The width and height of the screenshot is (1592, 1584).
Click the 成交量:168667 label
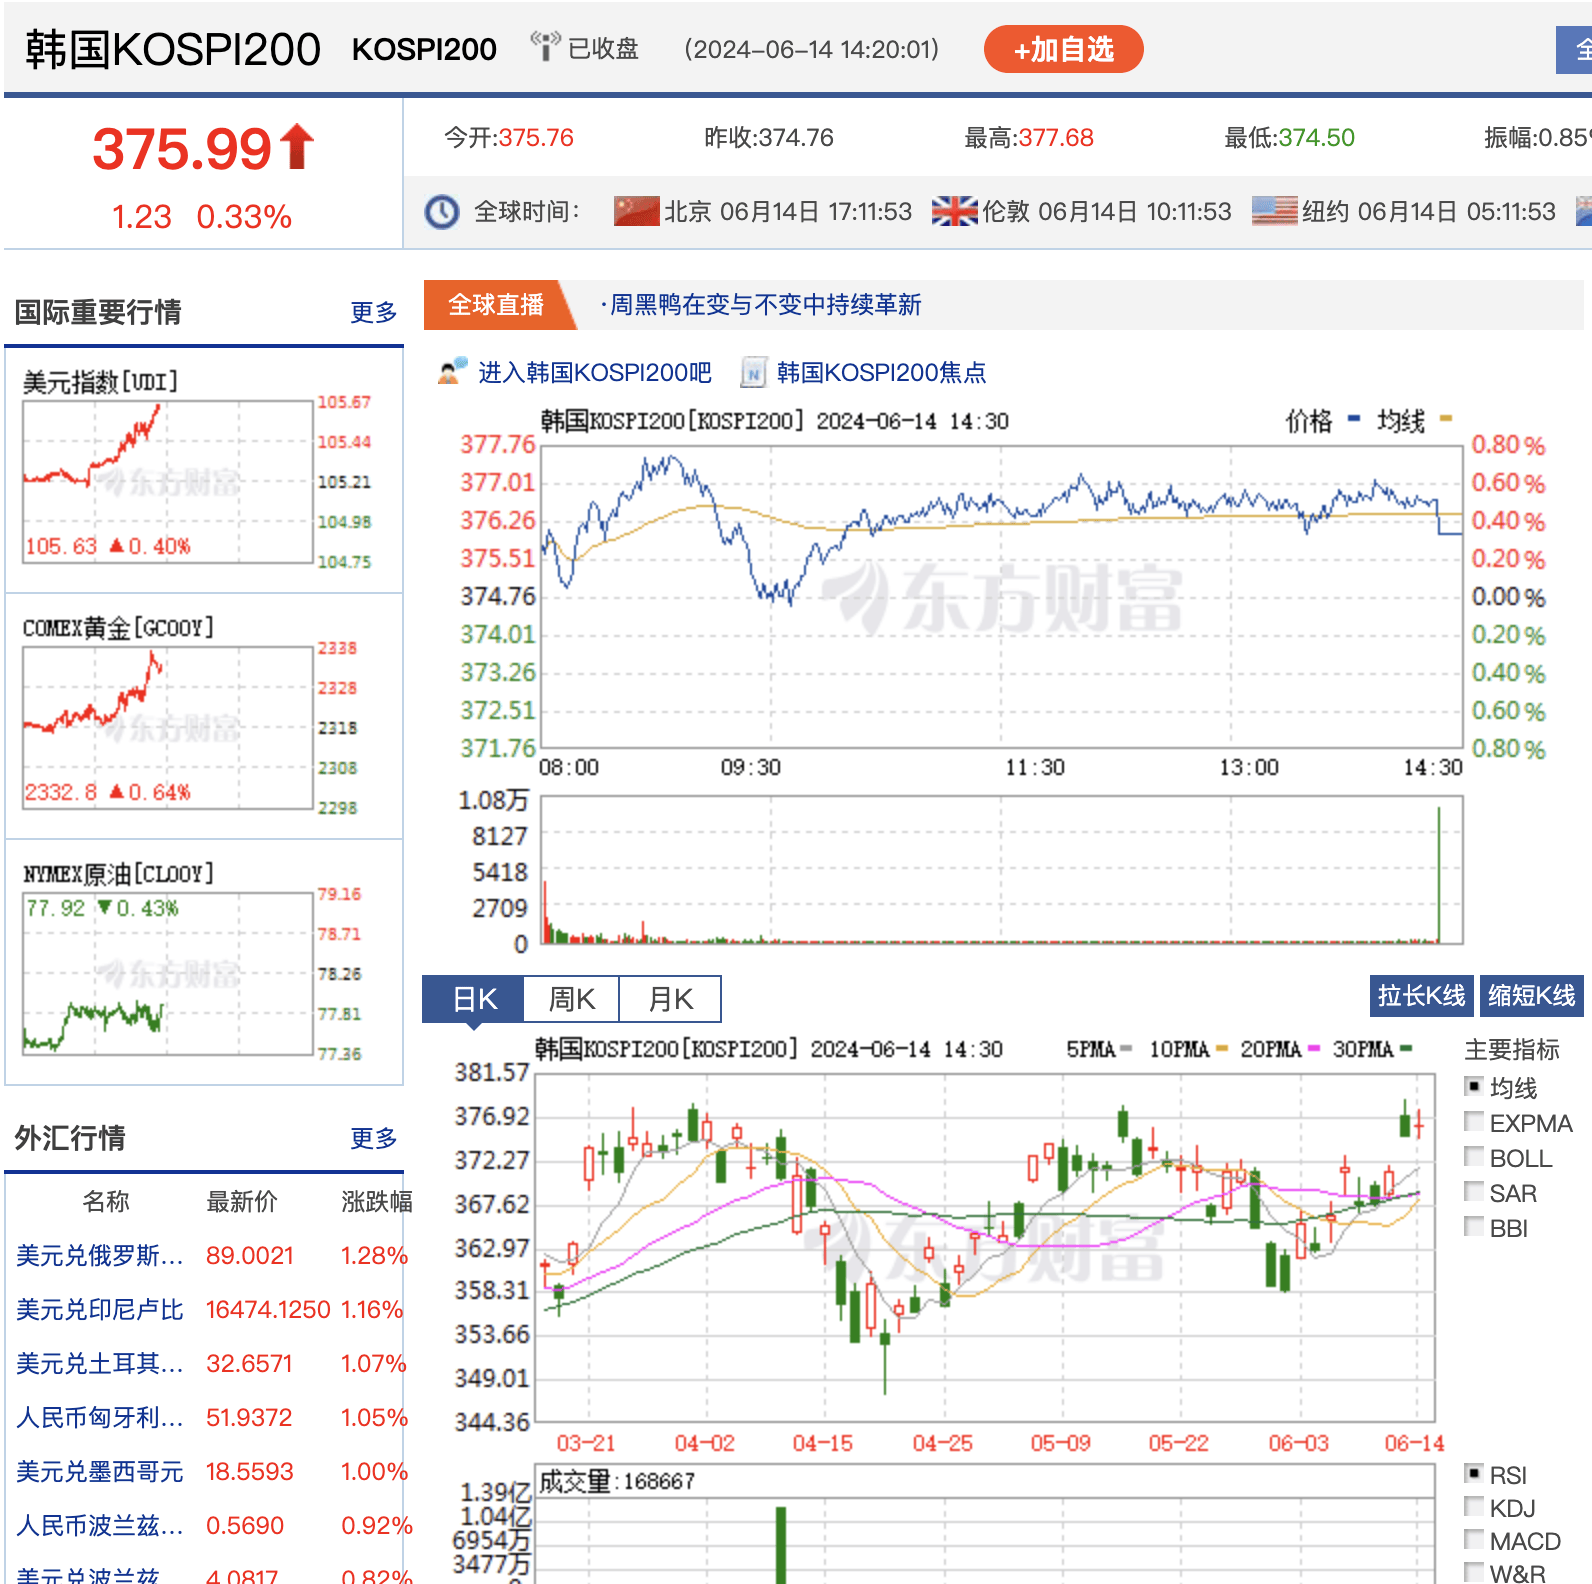pyautogui.click(x=617, y=1482)
